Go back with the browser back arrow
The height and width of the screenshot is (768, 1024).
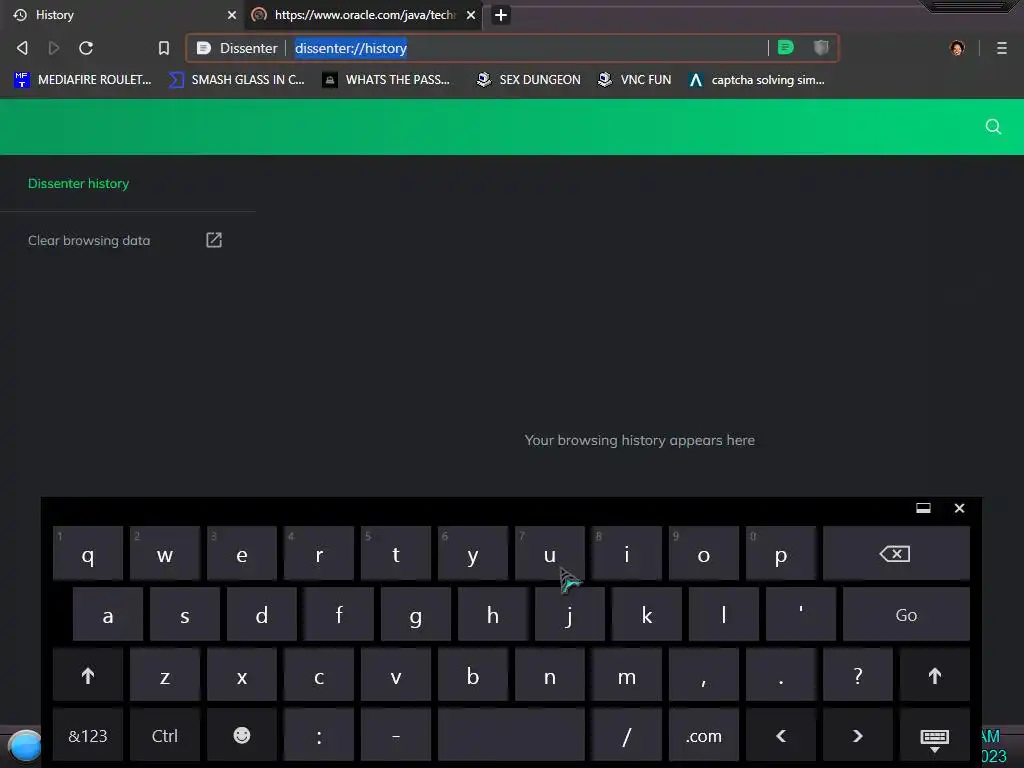click(22, 48)
